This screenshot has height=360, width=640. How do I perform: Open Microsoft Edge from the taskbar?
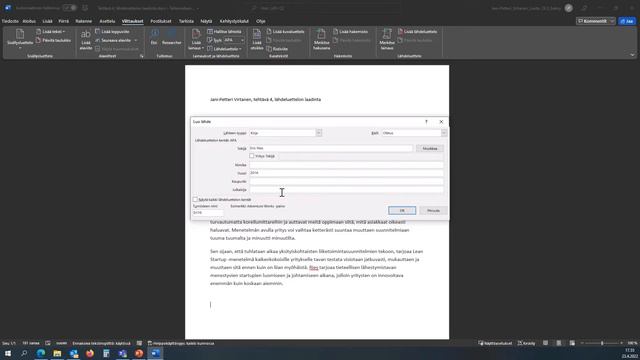[41, 353]
